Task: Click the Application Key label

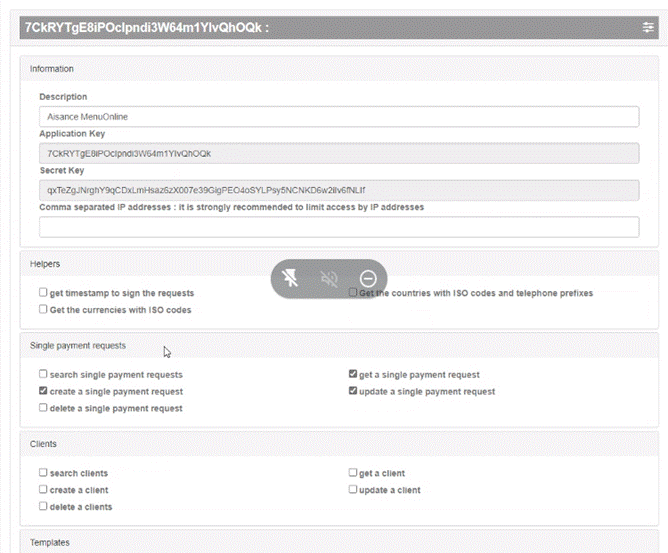Action: [72, 133]
